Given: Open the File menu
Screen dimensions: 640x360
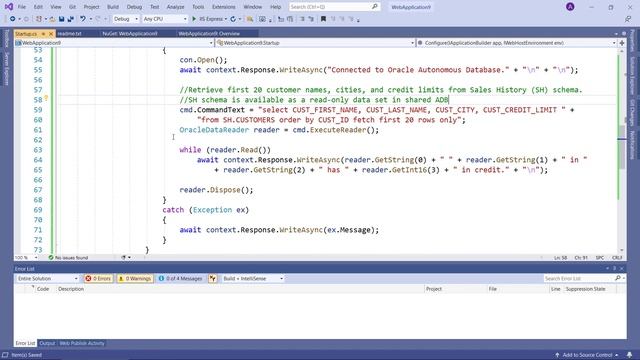Looking at the screenshot, I should 22,7.
